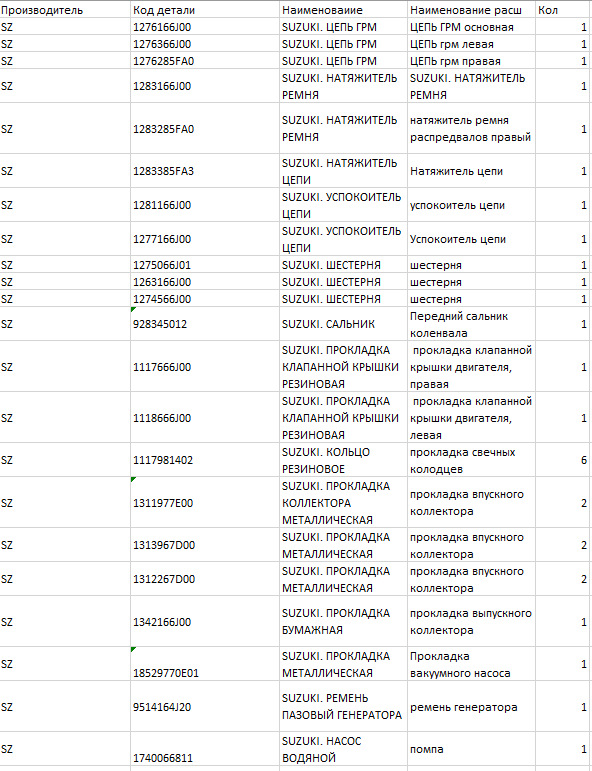592x771 pixels.
Task: Select the Кол column header
Action: [x=563, y=10]
